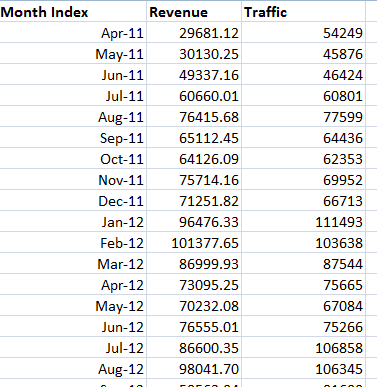Select traffic value 75266
377x387 pixels.
(x=303, y=327)
